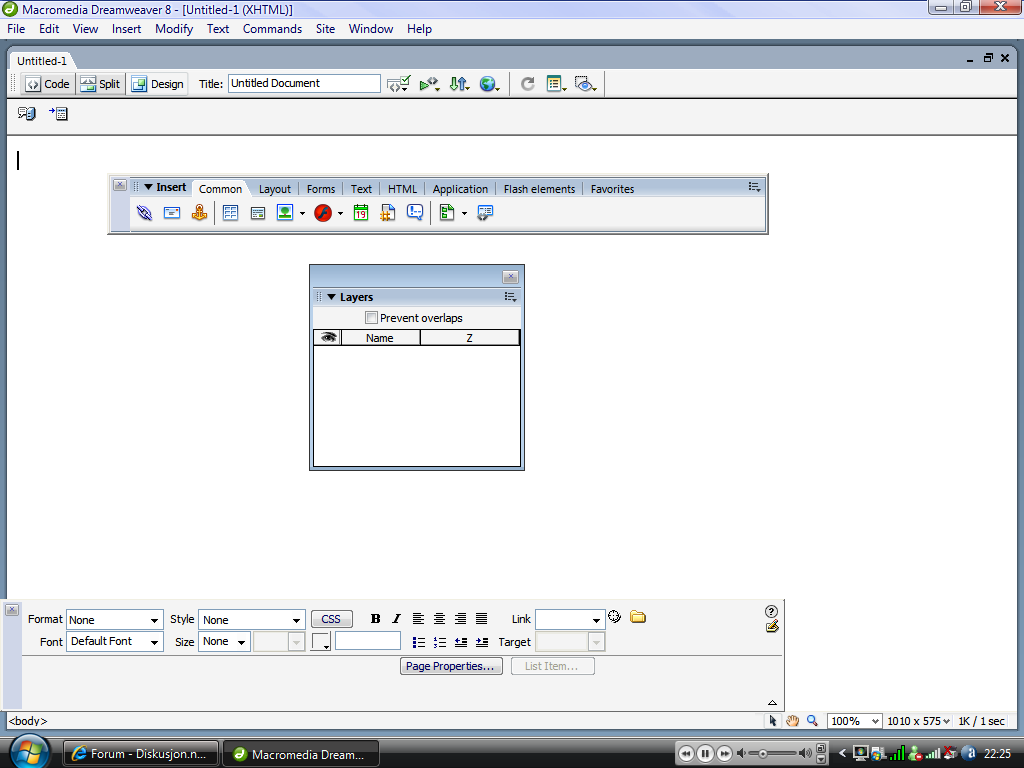
Task: Refresh design view
Action: pos(528,84)
